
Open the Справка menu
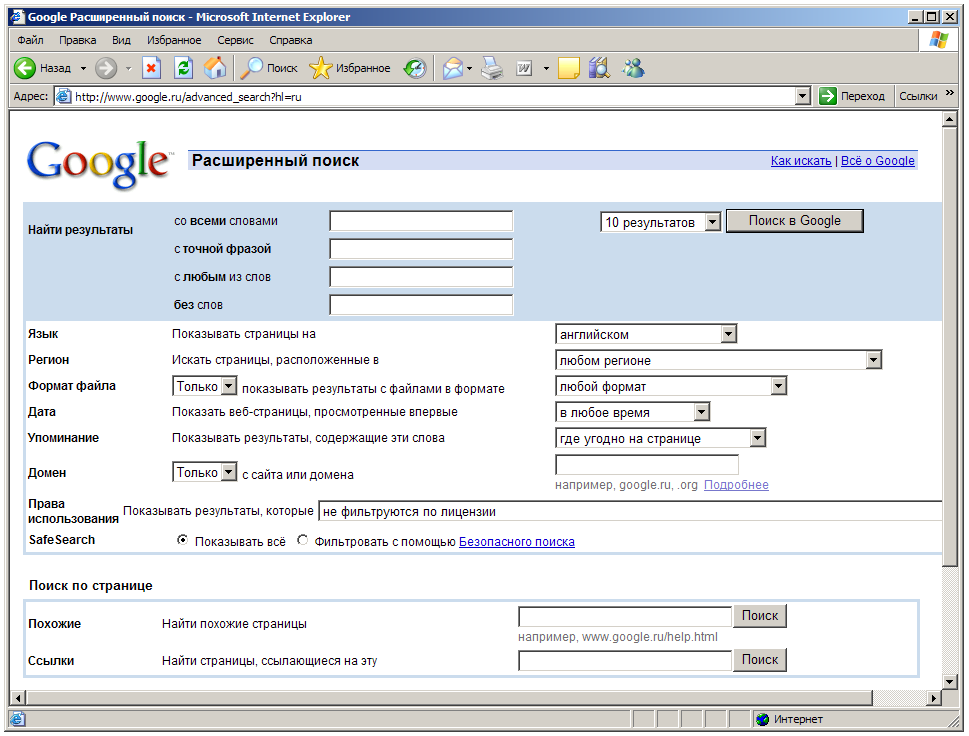click(x=290, y=40)
